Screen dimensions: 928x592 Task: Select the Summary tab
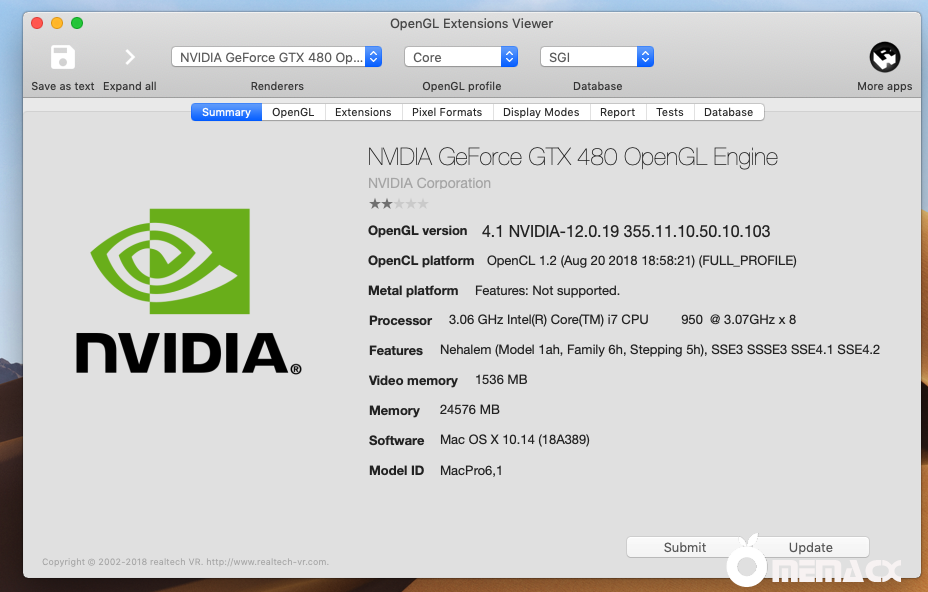tap(226, 112)
